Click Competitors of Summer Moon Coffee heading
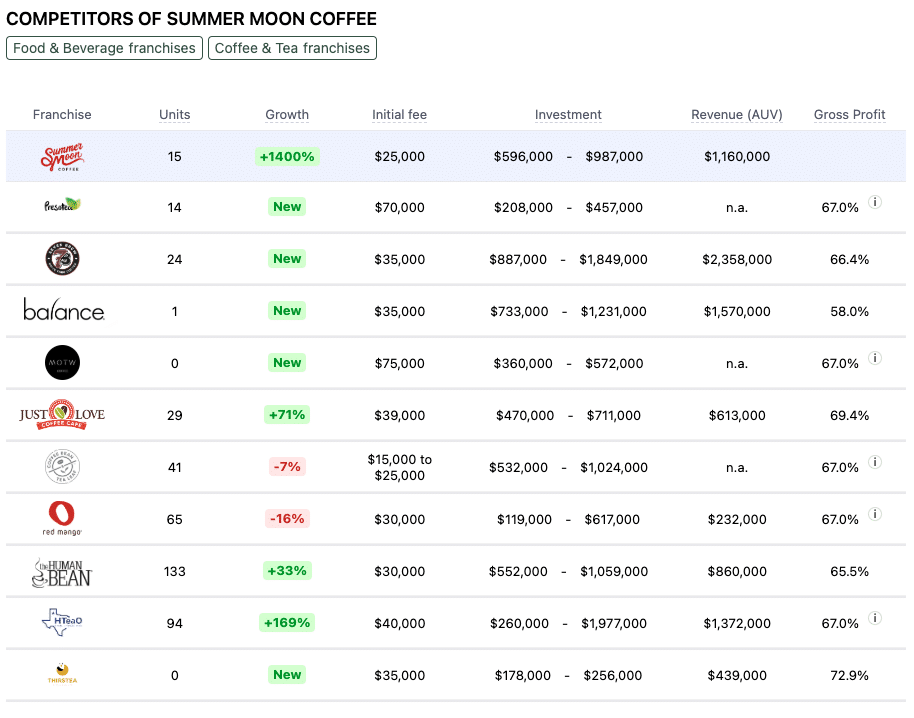This screenshot has height=718, width=914. point(191,19)
